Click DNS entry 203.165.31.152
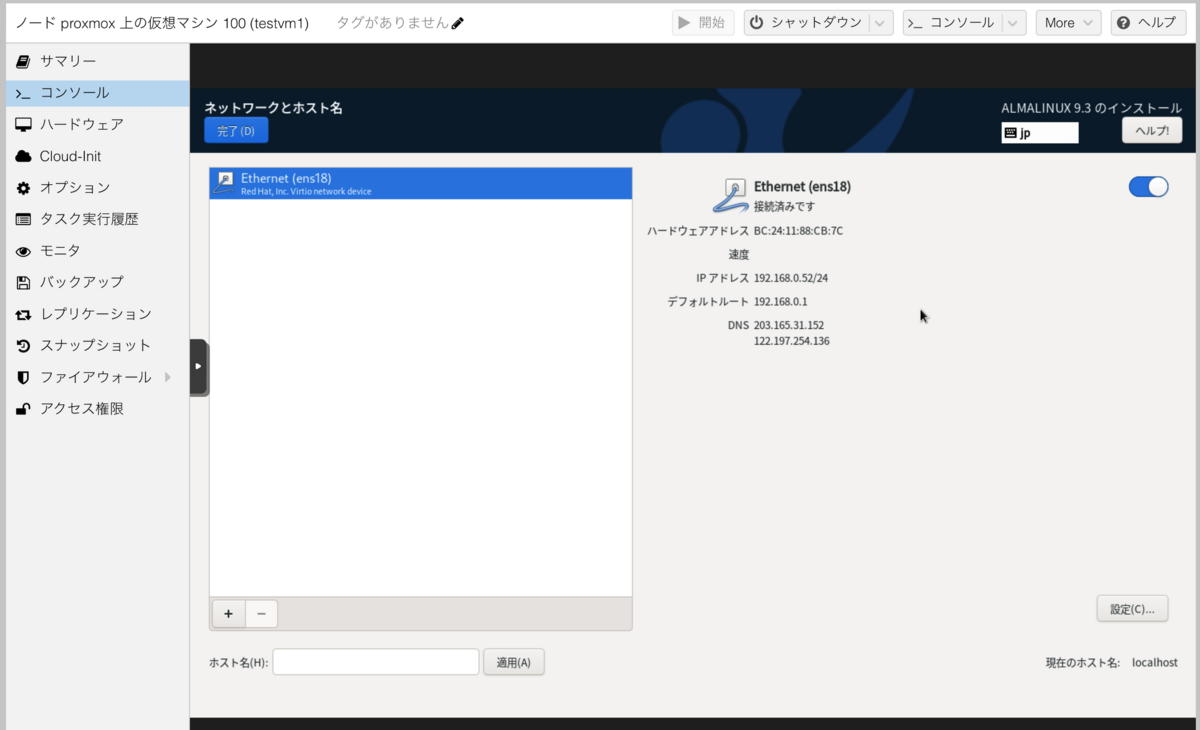The width and height of the screenshot is (1200, 730). [789, 325]
